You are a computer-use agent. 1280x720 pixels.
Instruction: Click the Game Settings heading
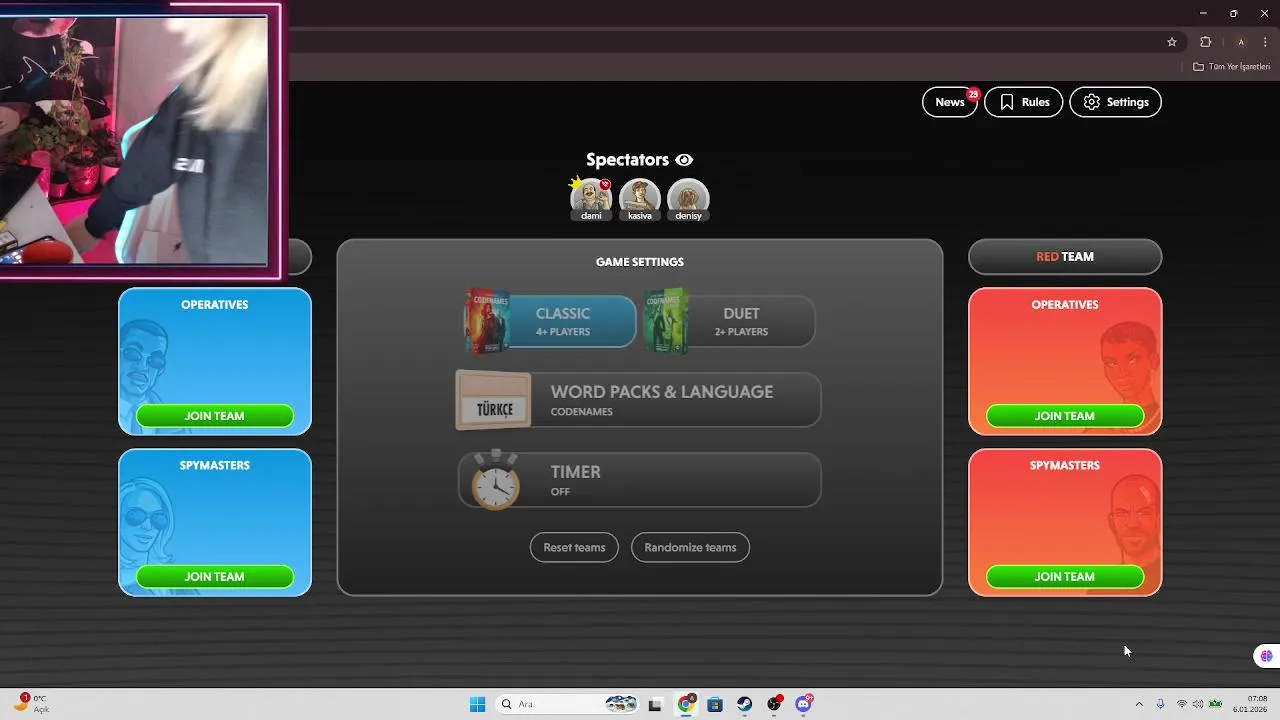[x=640, y=262]
